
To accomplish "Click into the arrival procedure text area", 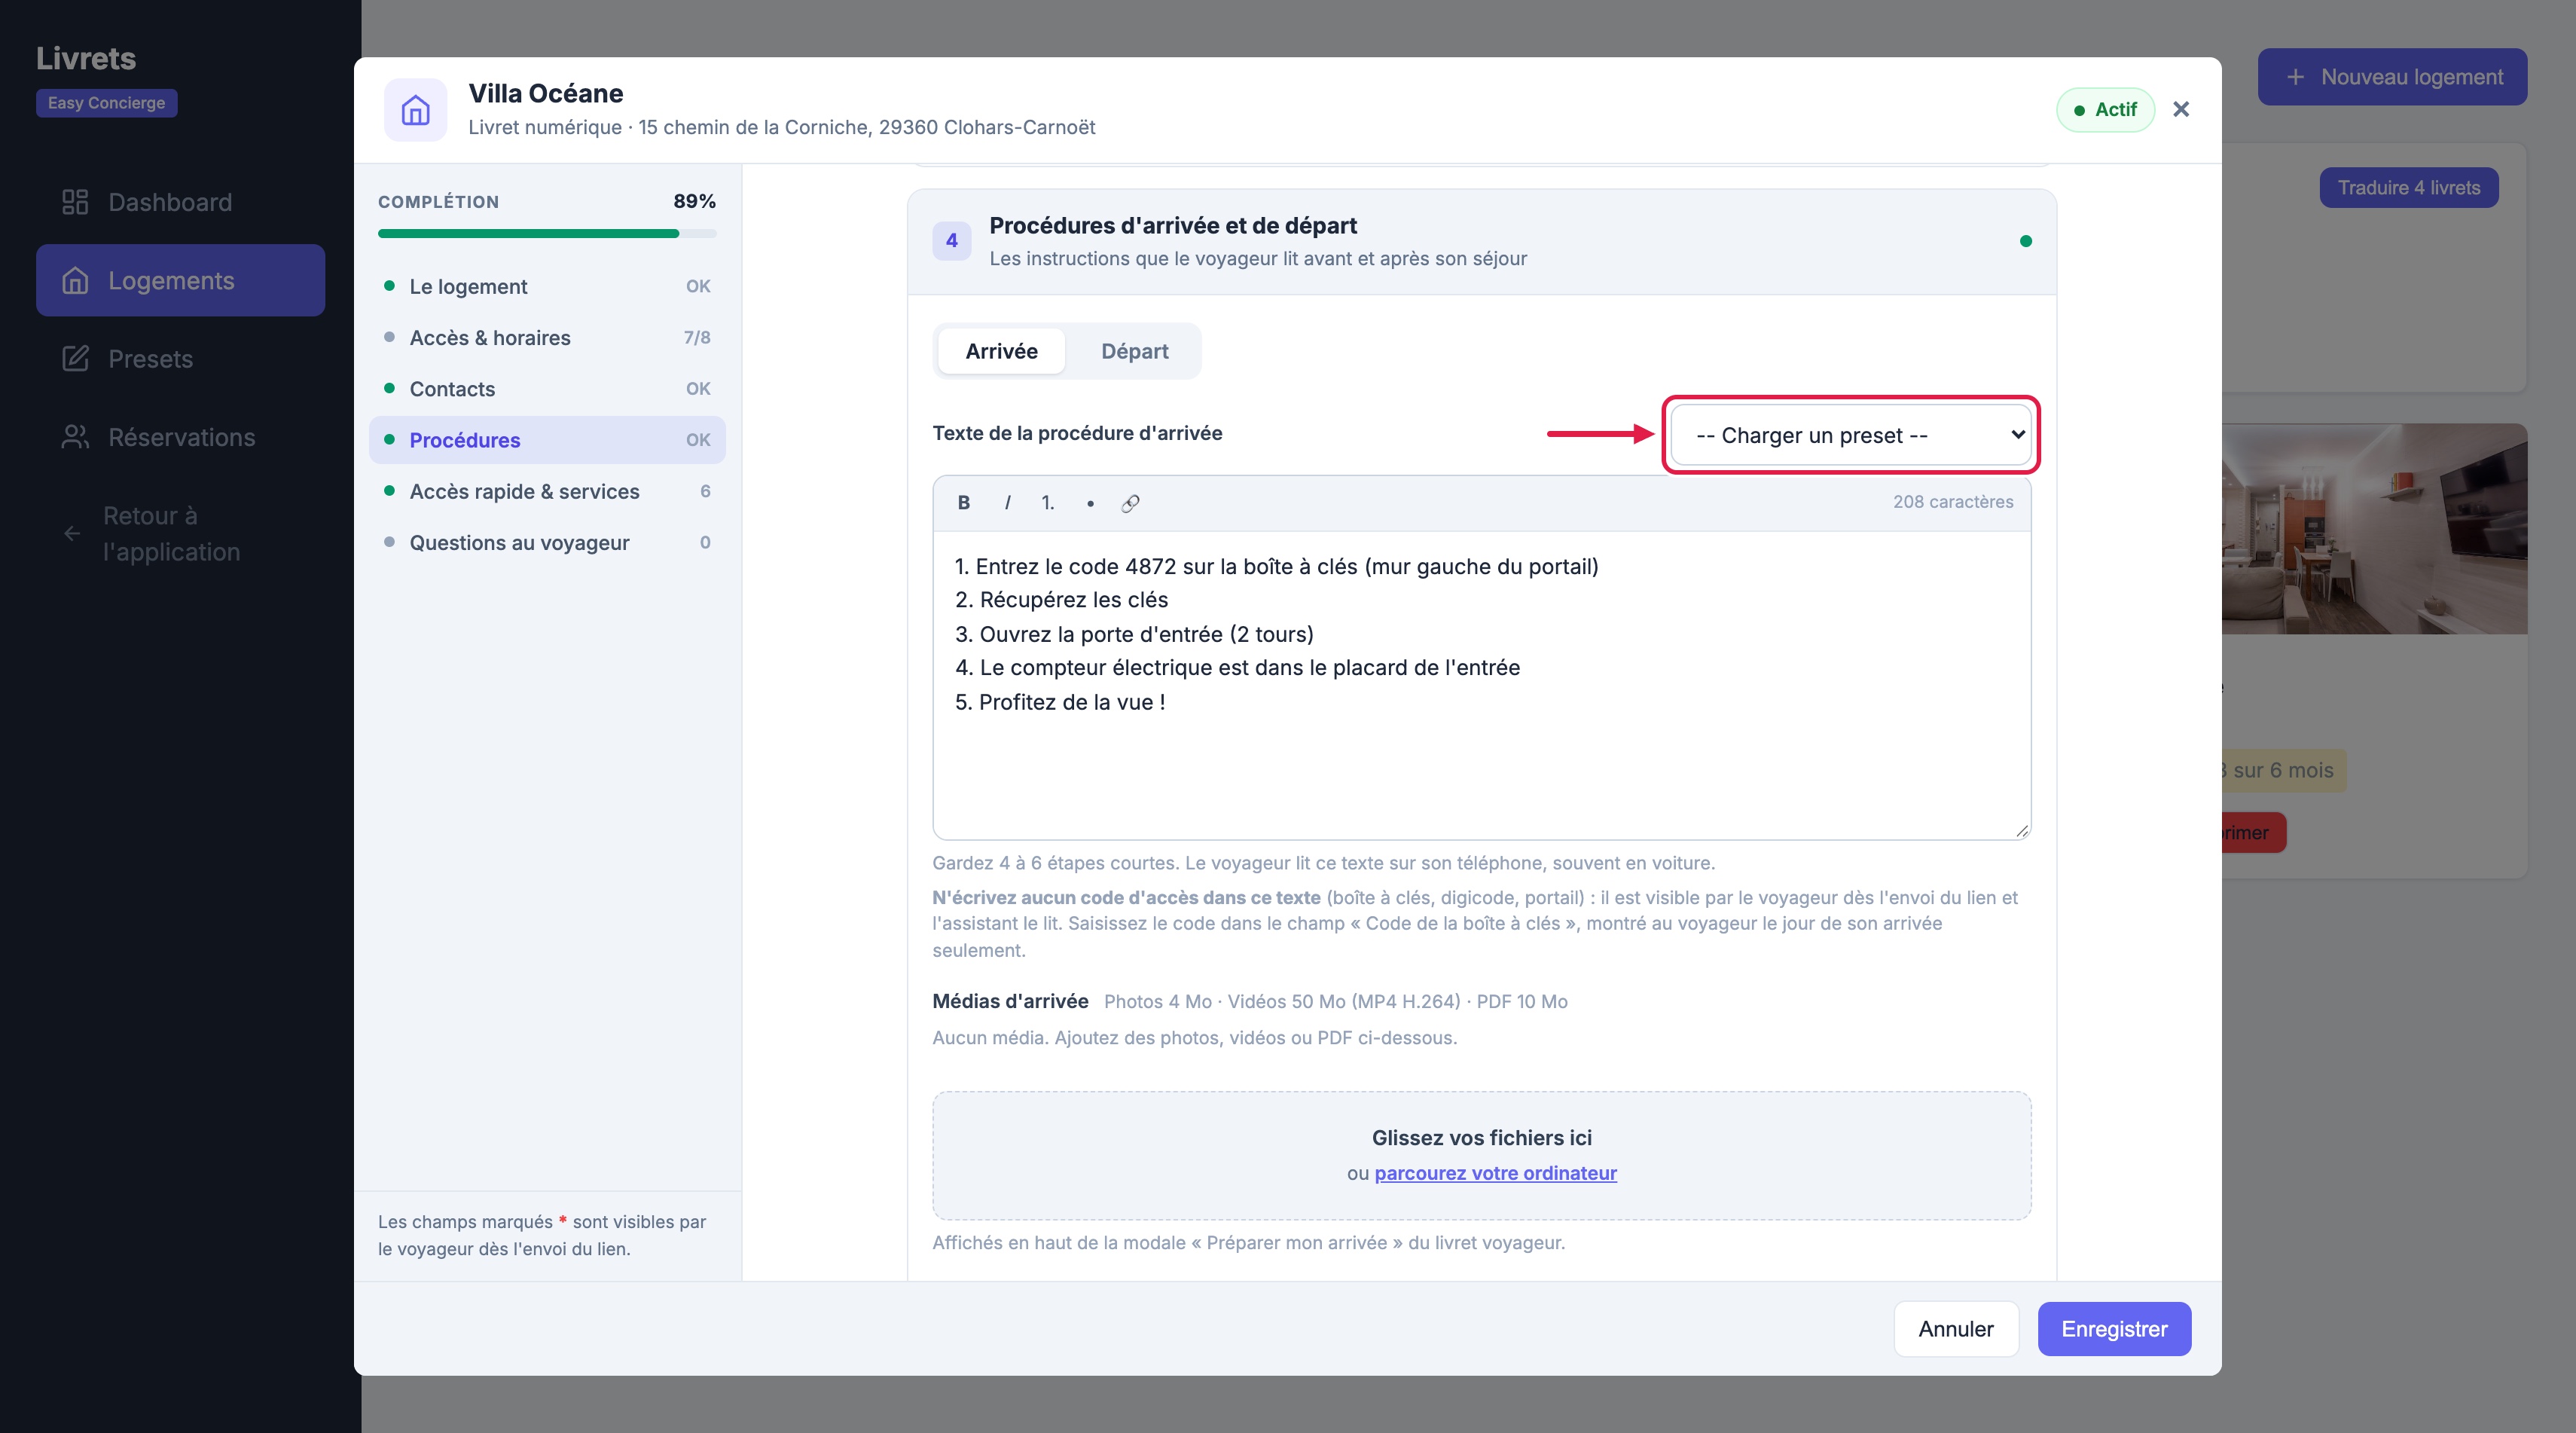I will [1481, 685].
